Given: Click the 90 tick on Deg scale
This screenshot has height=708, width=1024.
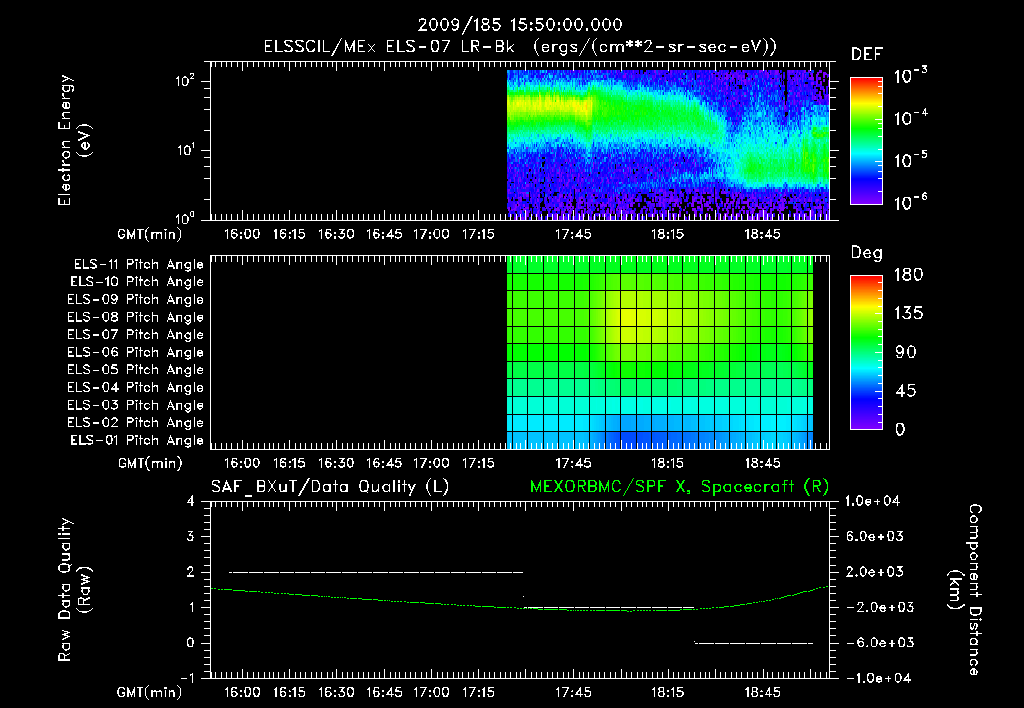Looking at the screenshot, I should (x=906, y=352).
